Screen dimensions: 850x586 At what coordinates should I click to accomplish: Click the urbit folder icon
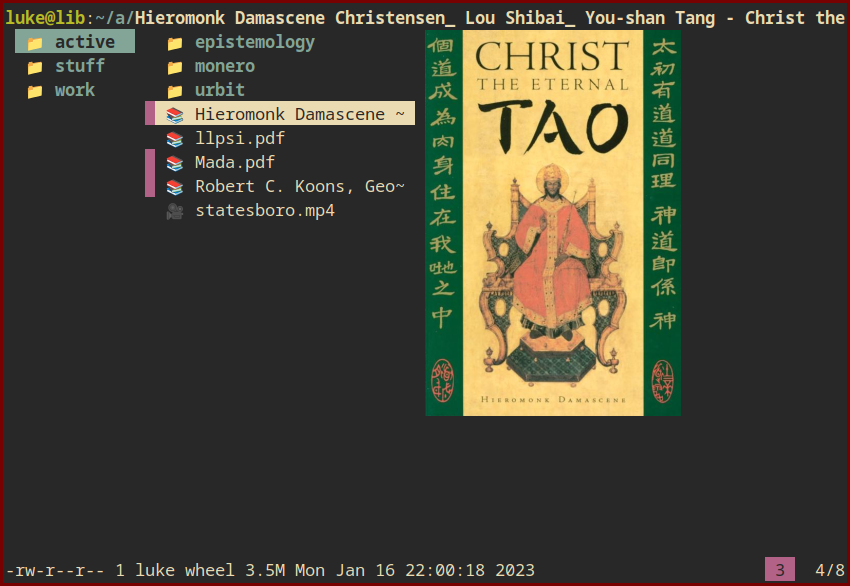click(x=175, y=90)
